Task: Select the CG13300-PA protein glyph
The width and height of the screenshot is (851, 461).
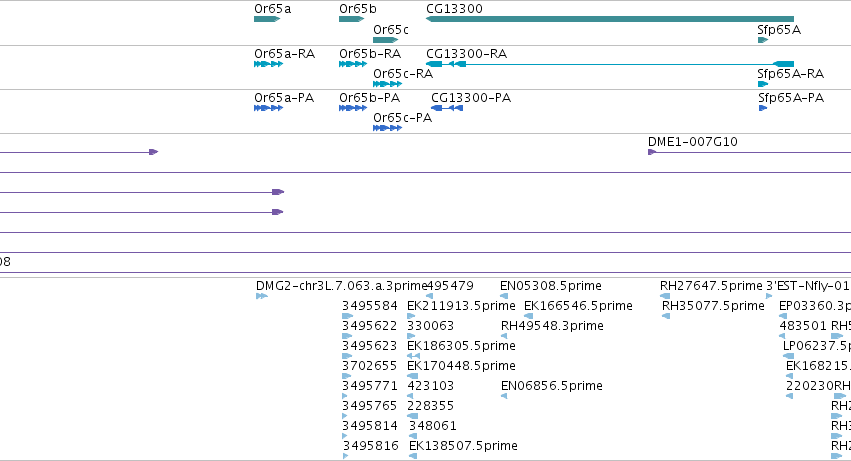Action: click(x=447, y=108)
